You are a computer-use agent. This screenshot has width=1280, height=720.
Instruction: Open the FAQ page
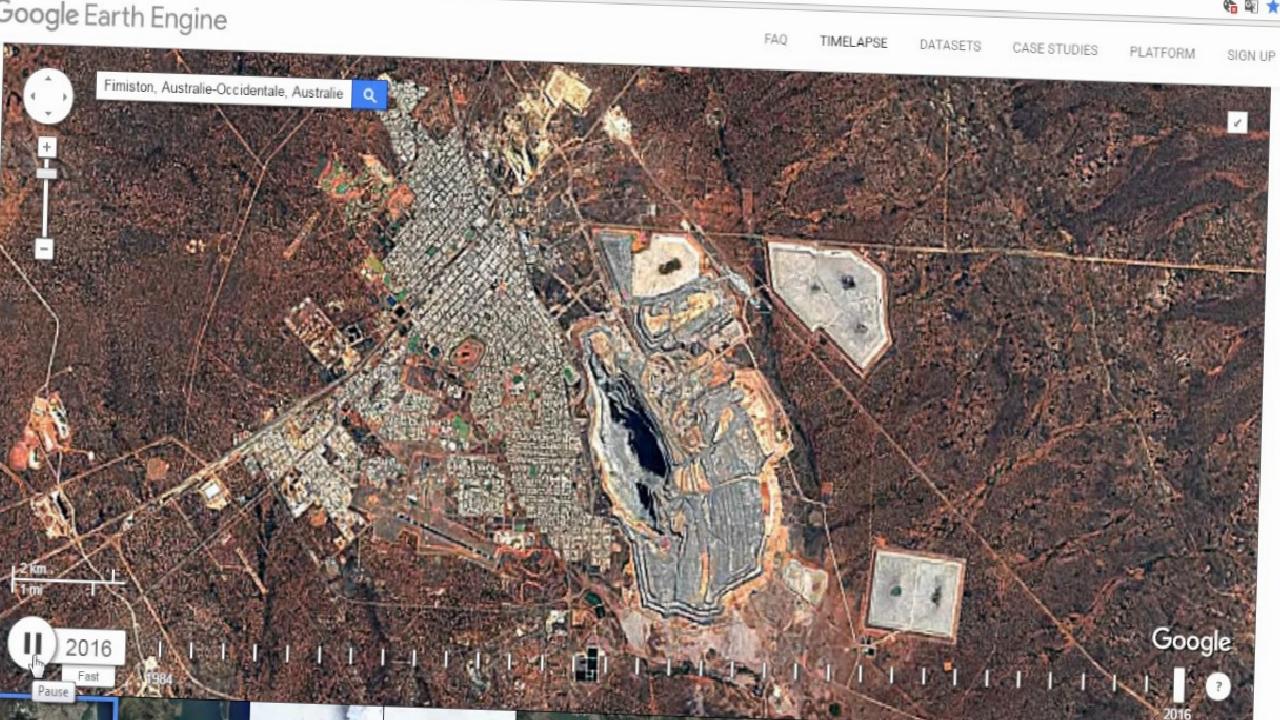pos(775,39)
